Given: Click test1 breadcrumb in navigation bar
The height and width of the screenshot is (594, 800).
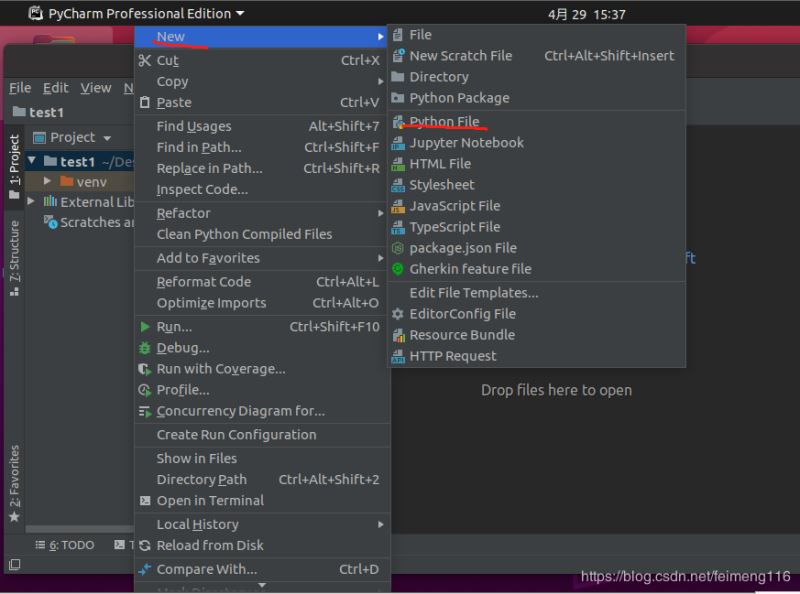Looking at the screenshot, I should (38, 112).
